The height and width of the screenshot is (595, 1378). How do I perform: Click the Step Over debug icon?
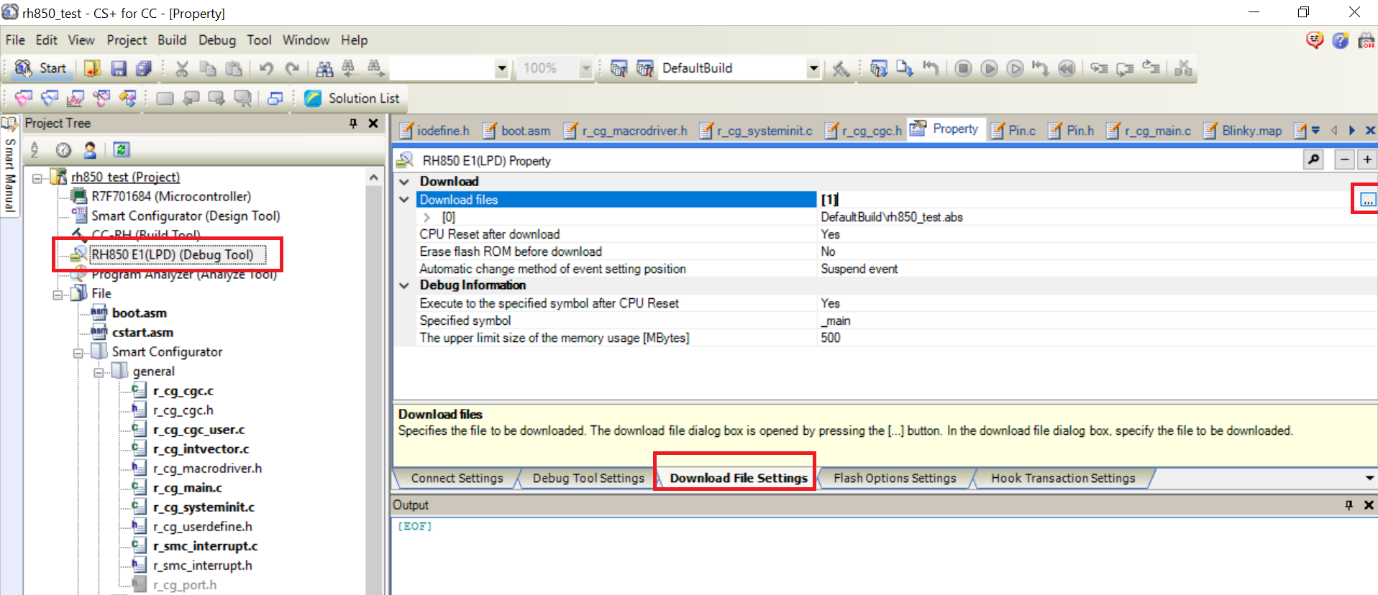(1125, 69)
